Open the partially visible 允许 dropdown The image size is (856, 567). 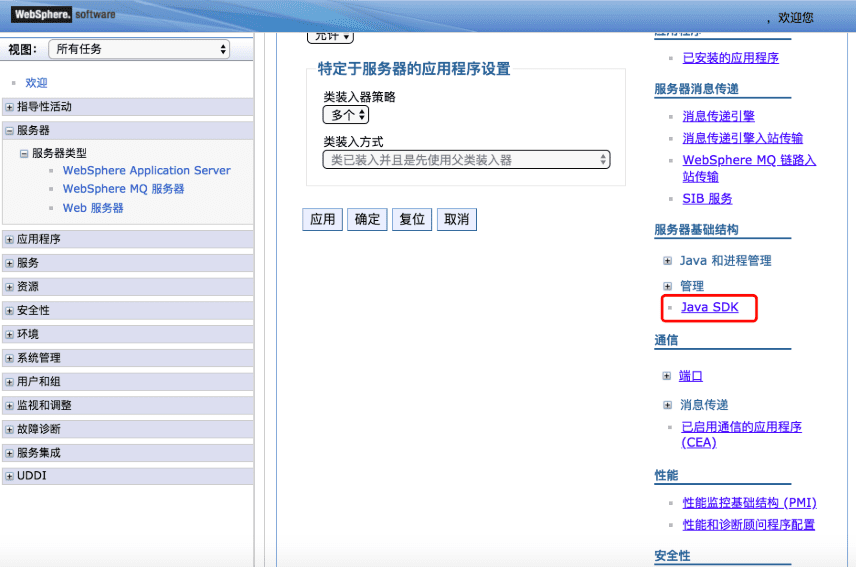pos(330,37)
